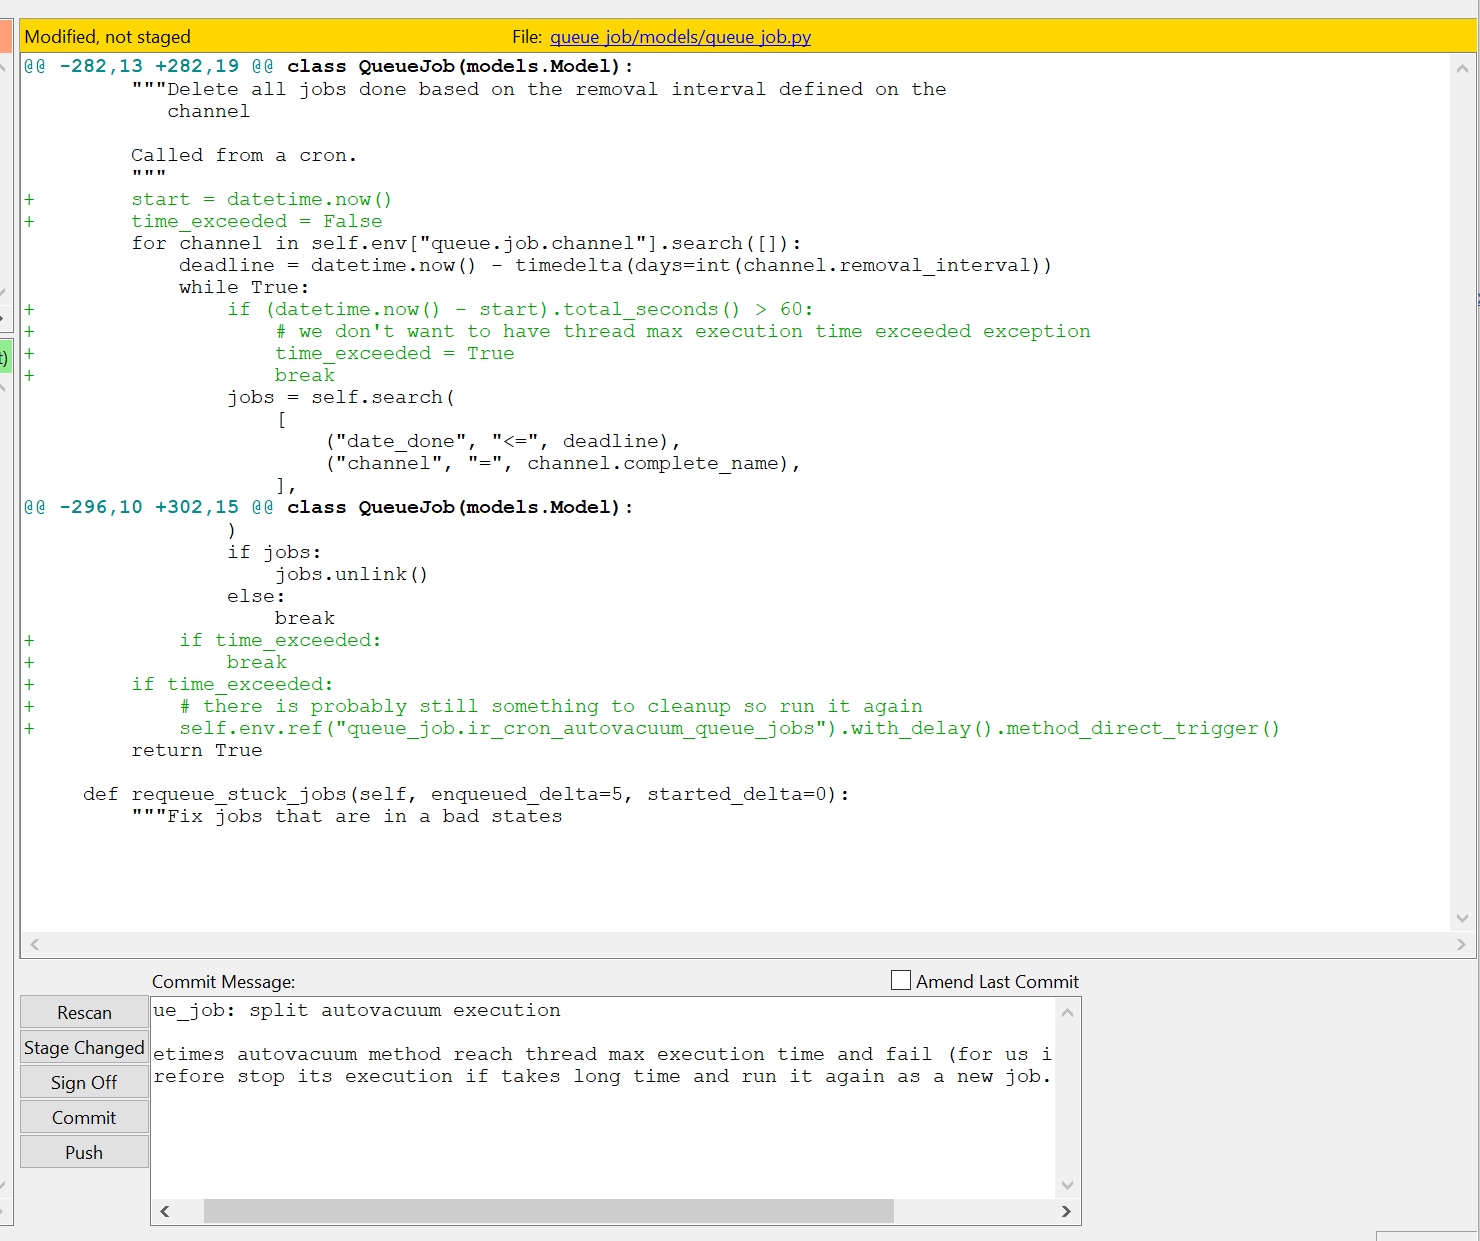This screenshot has width=1480, height=1241.
Task: Click commit message left scroll arrow
Action: click(165, 1211)
